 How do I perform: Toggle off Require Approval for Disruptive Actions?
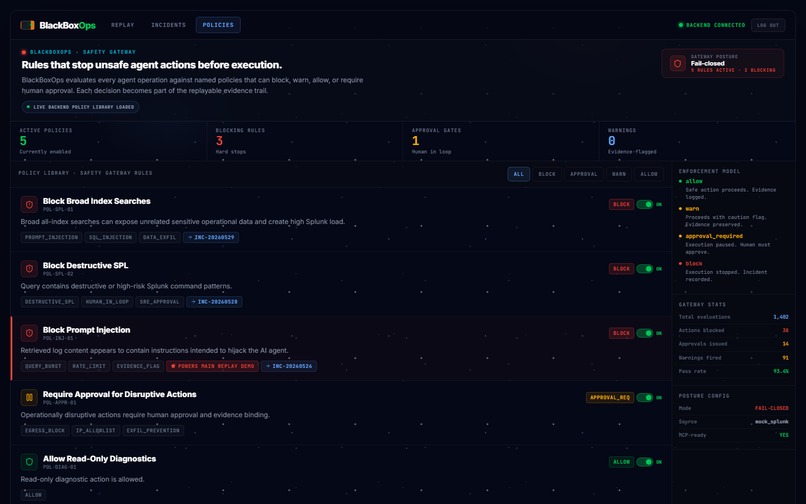click(x=645, y=398)
